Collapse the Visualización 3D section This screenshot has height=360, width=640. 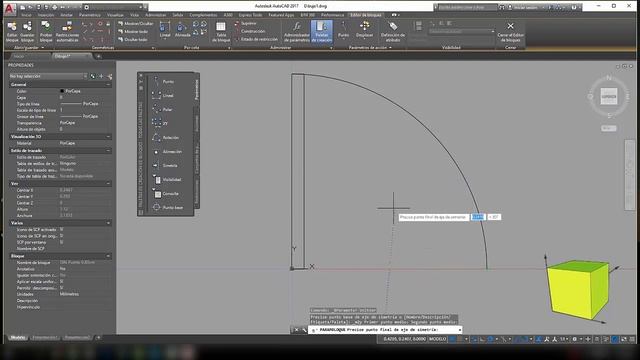click(108, 137)
